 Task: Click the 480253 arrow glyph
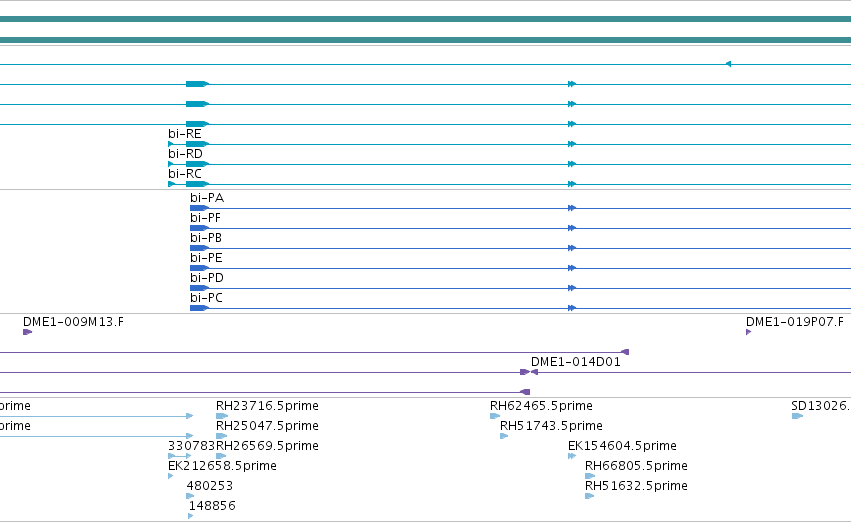(x=190, y=496)
